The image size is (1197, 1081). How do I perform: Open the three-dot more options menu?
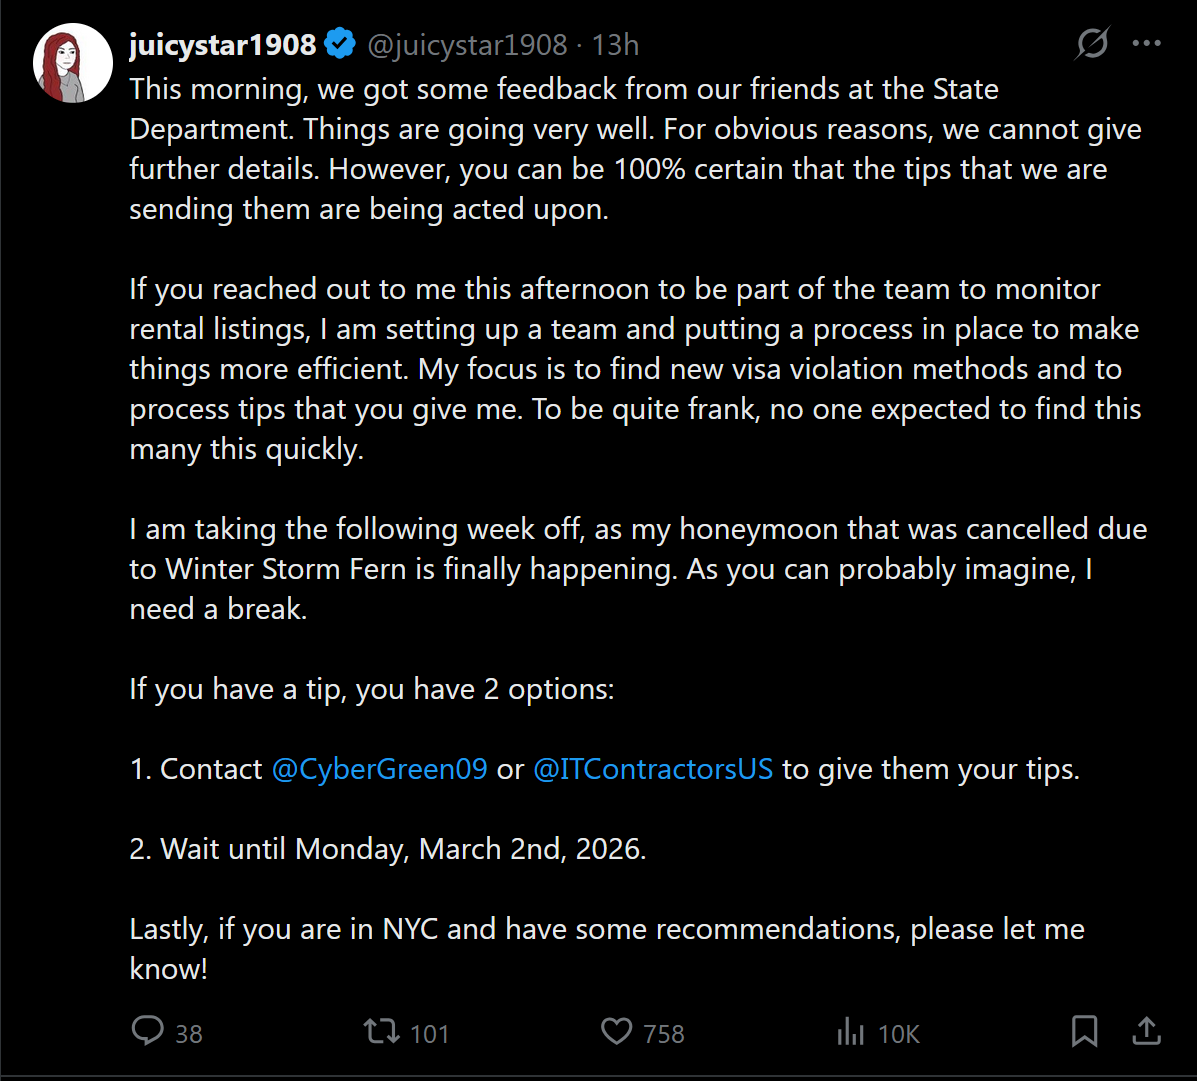[x=1146, y=44]
